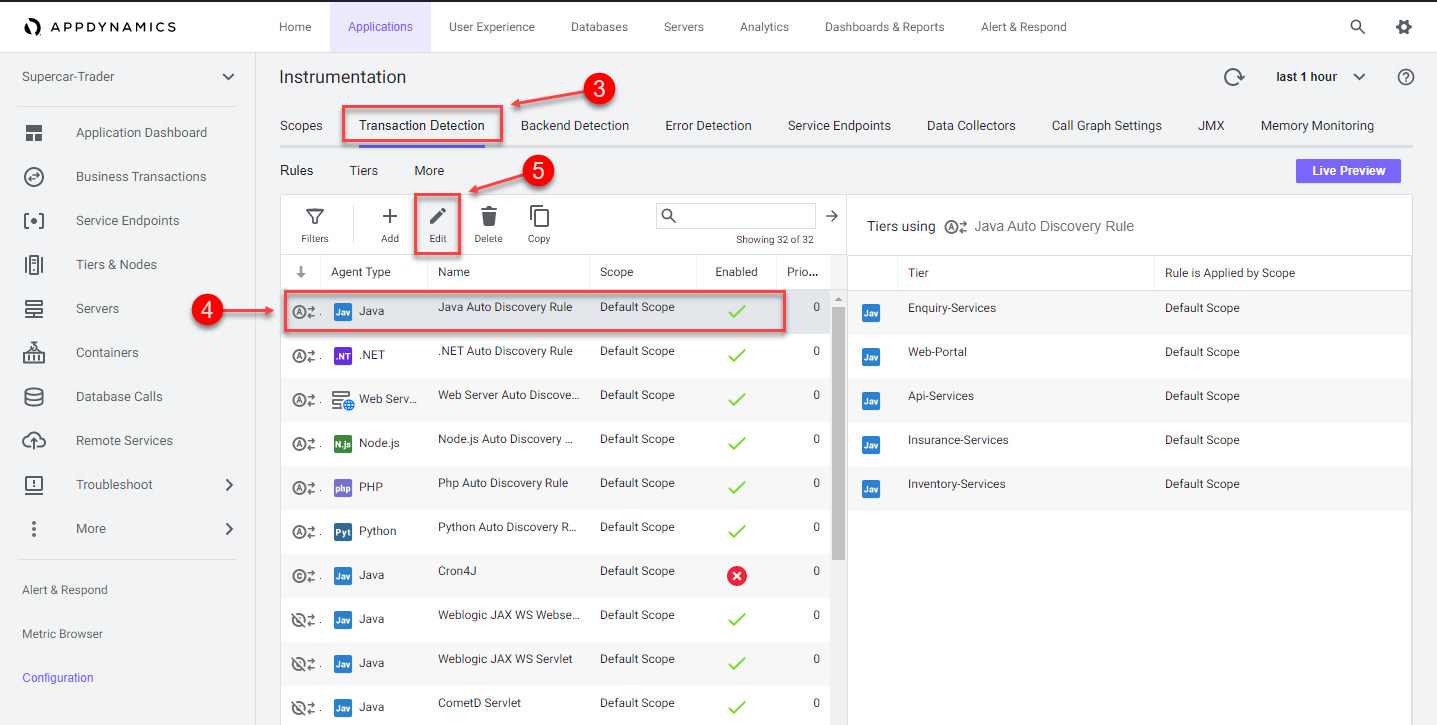Select the Insurance-Services tier row
Screen dimensions: 1437x725
pos(1129,445)
